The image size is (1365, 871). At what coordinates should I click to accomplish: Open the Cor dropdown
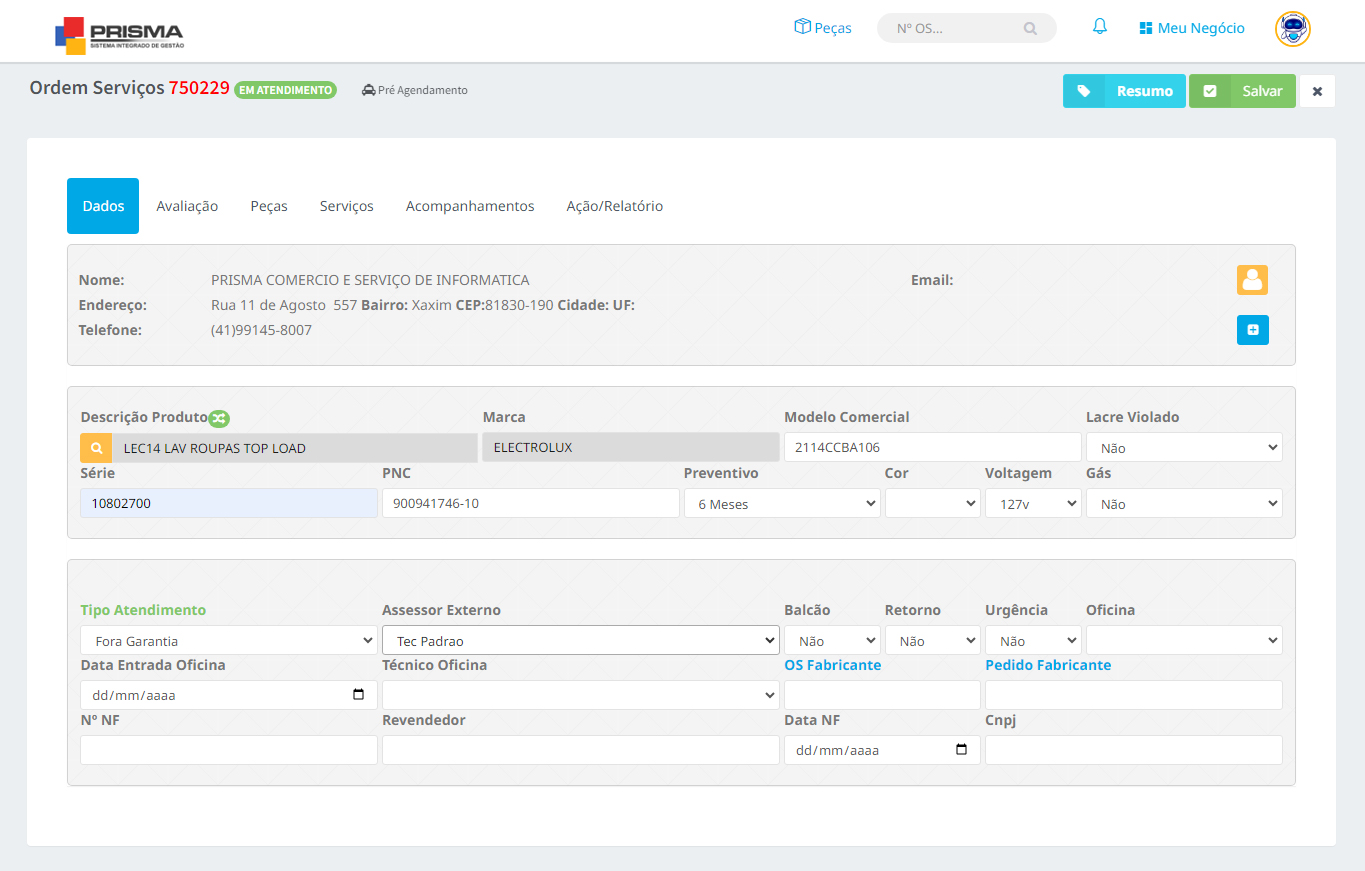pyautogui.click(x=932, y=504)
